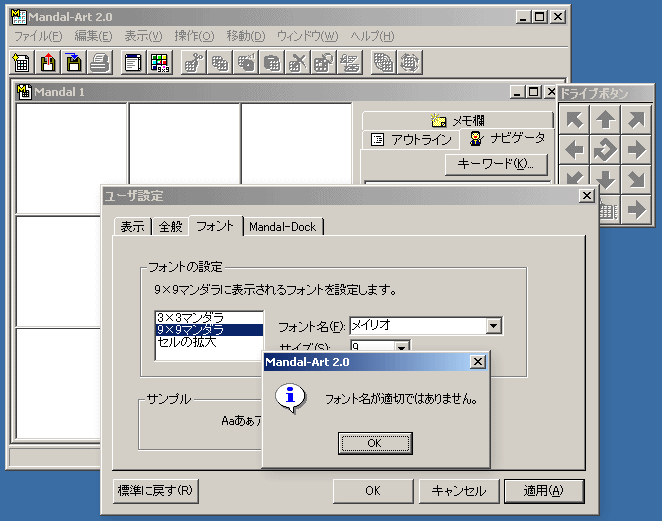Click the メイリオ font name field

[418, 326]
